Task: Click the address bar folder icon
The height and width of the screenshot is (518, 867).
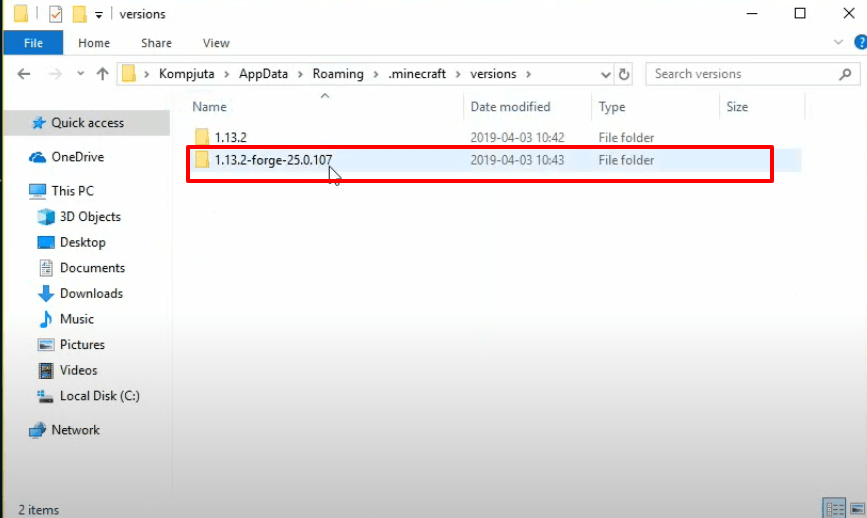Action: click(x=129, y=74)
